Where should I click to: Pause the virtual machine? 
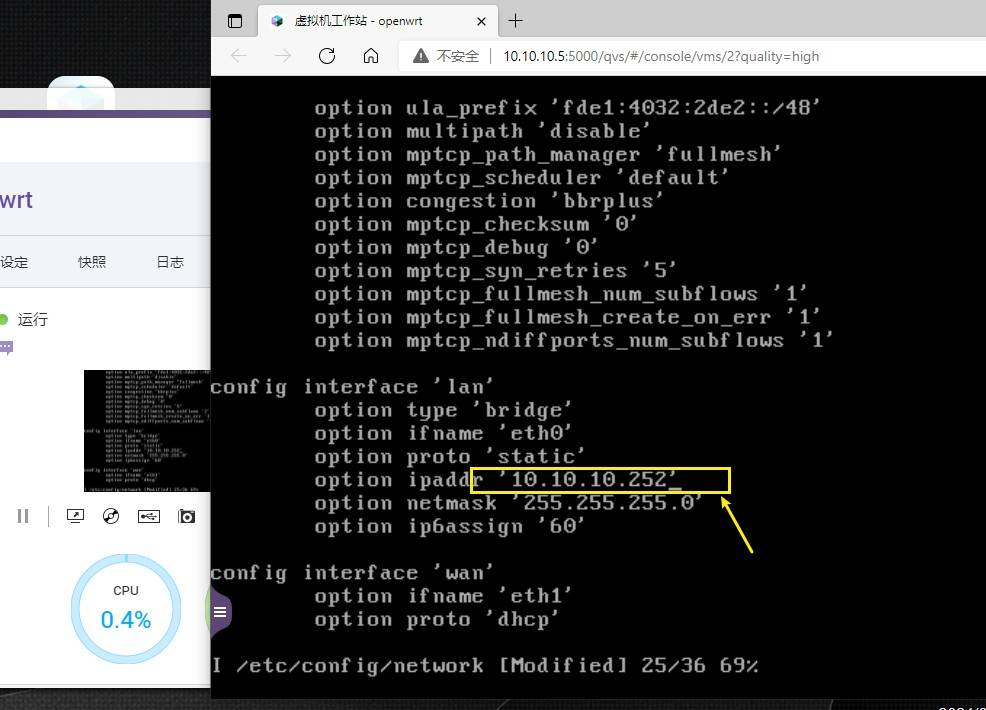click(23, 516)
